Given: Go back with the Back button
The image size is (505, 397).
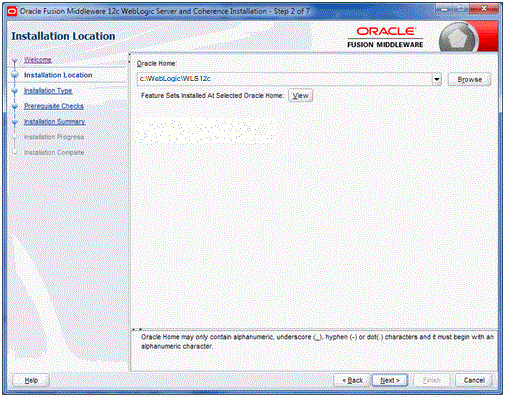Looking at the screenshot, I should [x=352, y=380].
